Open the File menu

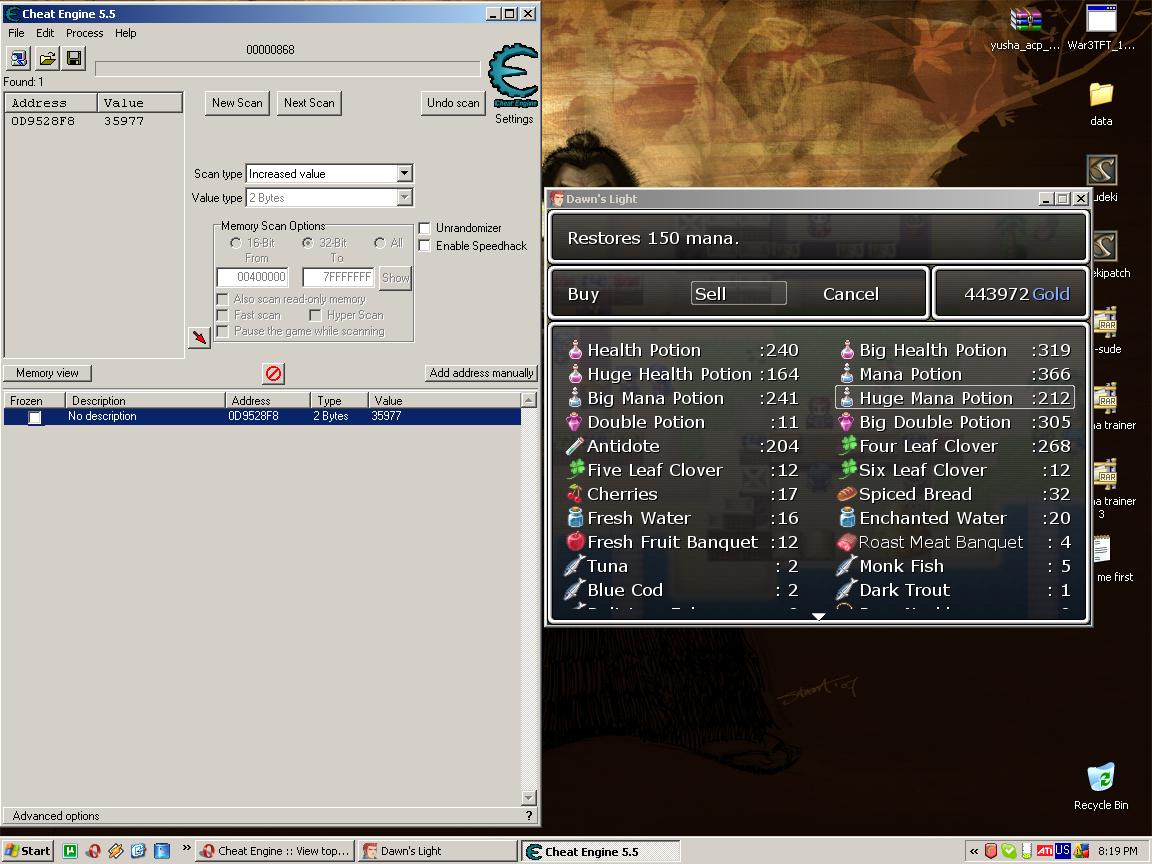pyautogui.click(x=16, y=33)
